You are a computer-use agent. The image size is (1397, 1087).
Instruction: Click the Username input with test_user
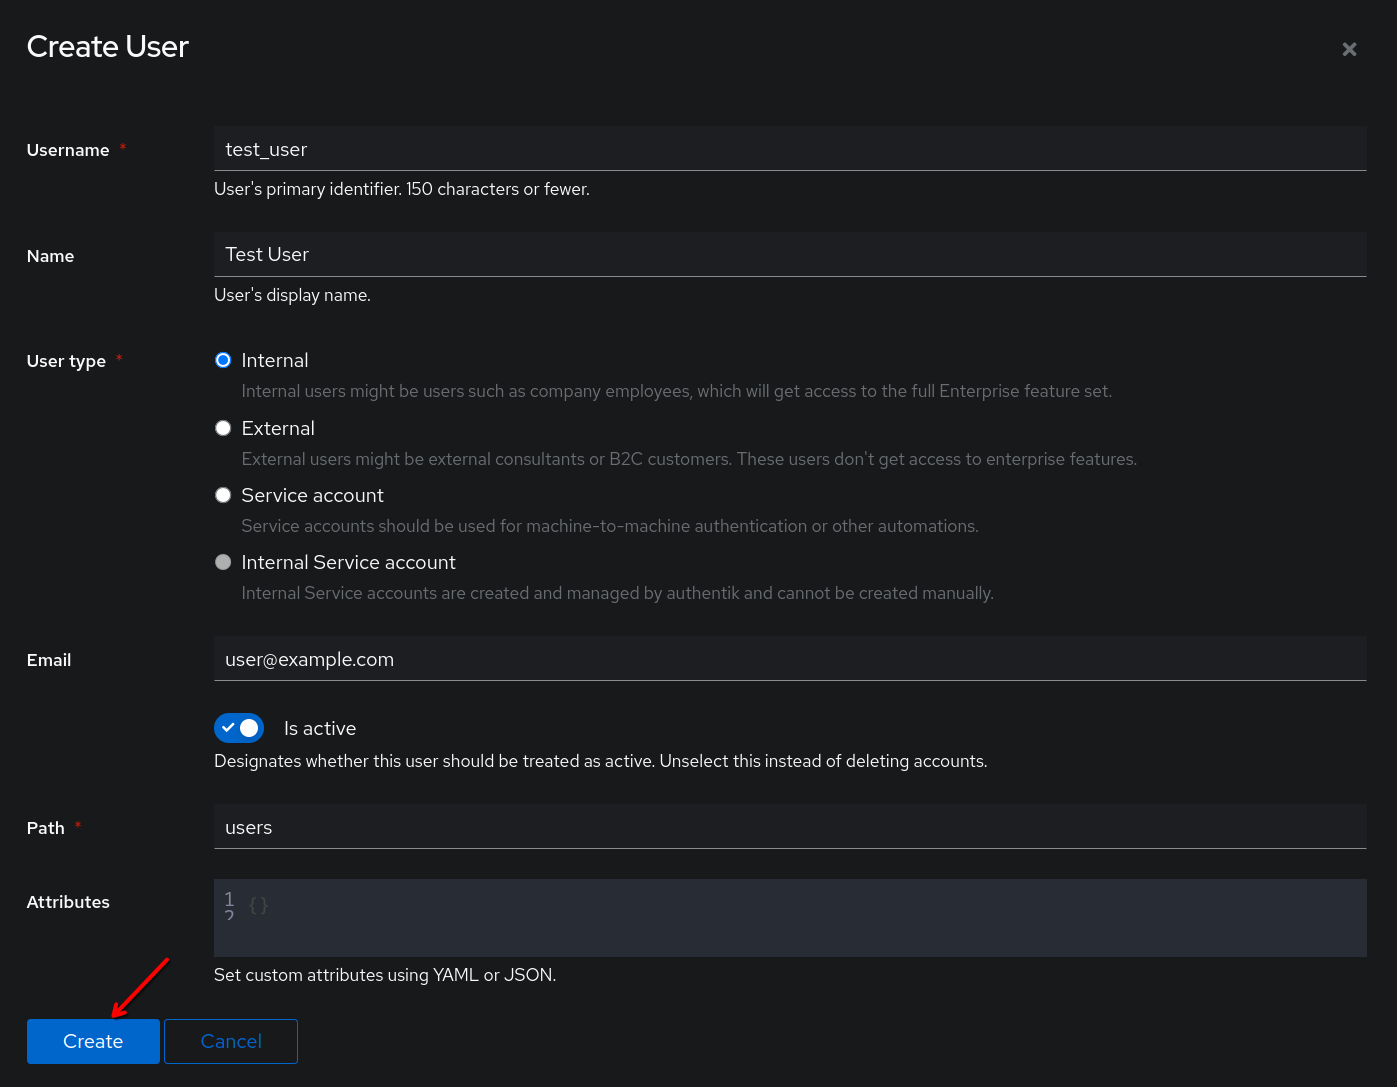point(789,149)
